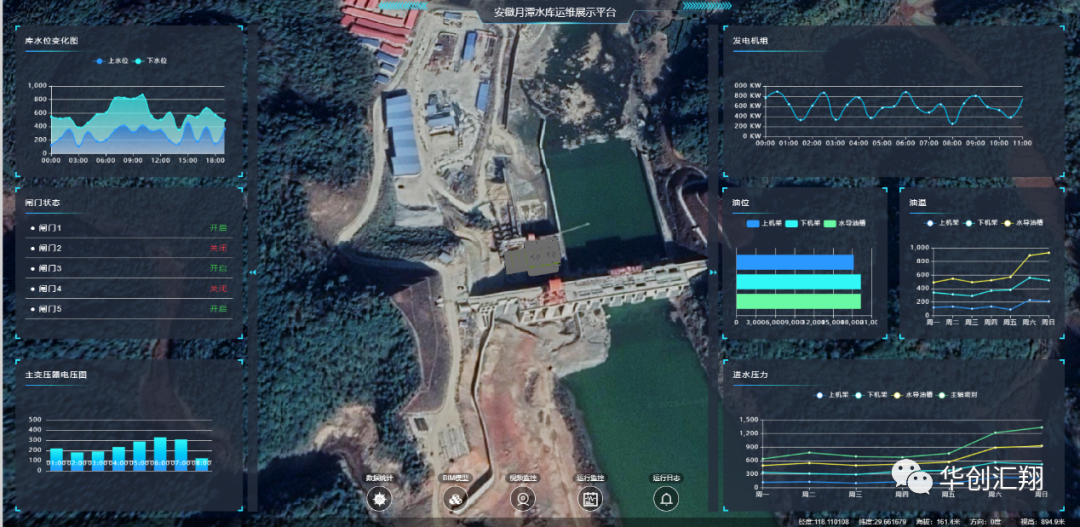Image resolution: width=1080 pixels, height=527 pixels.
Task: Open the 运行日志 bell icon
Action: pyautogui.click(x=666, y=498)
